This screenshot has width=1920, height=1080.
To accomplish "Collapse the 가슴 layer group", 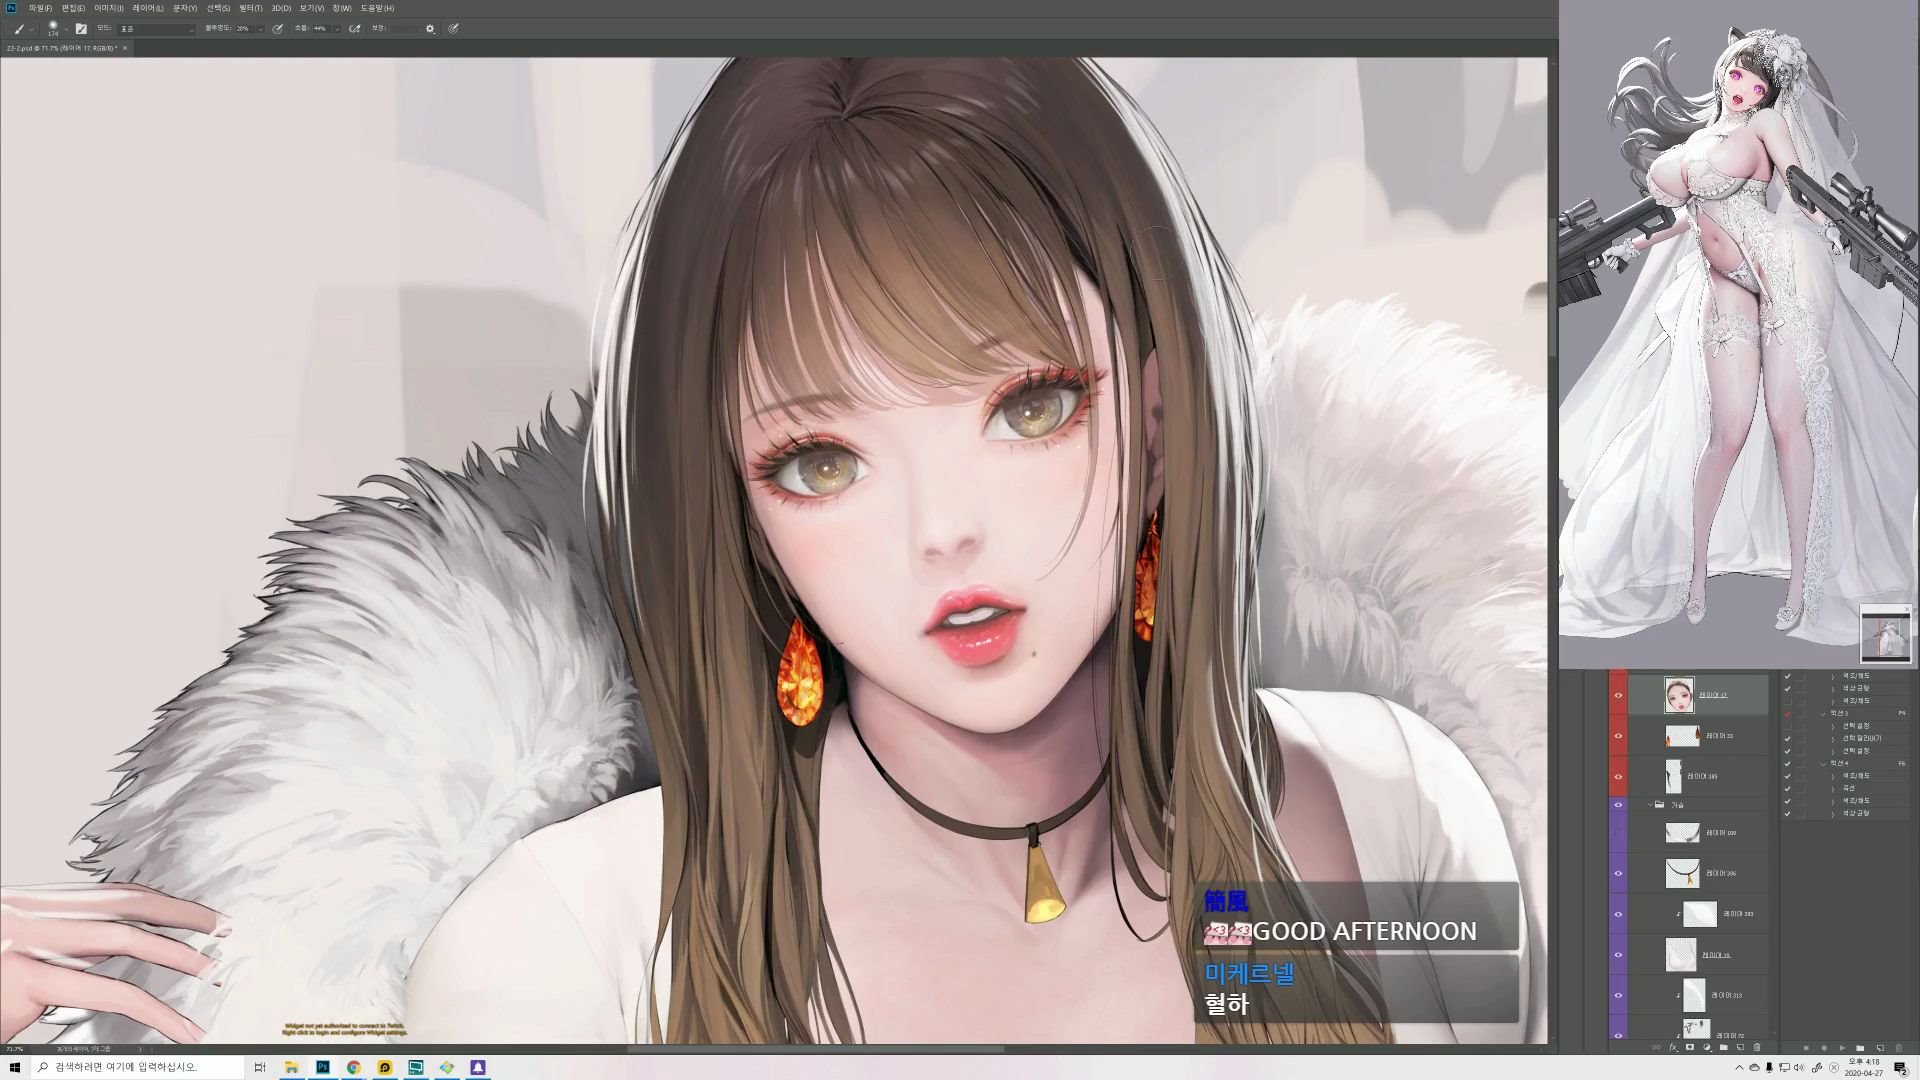I will coord(1651,804).
